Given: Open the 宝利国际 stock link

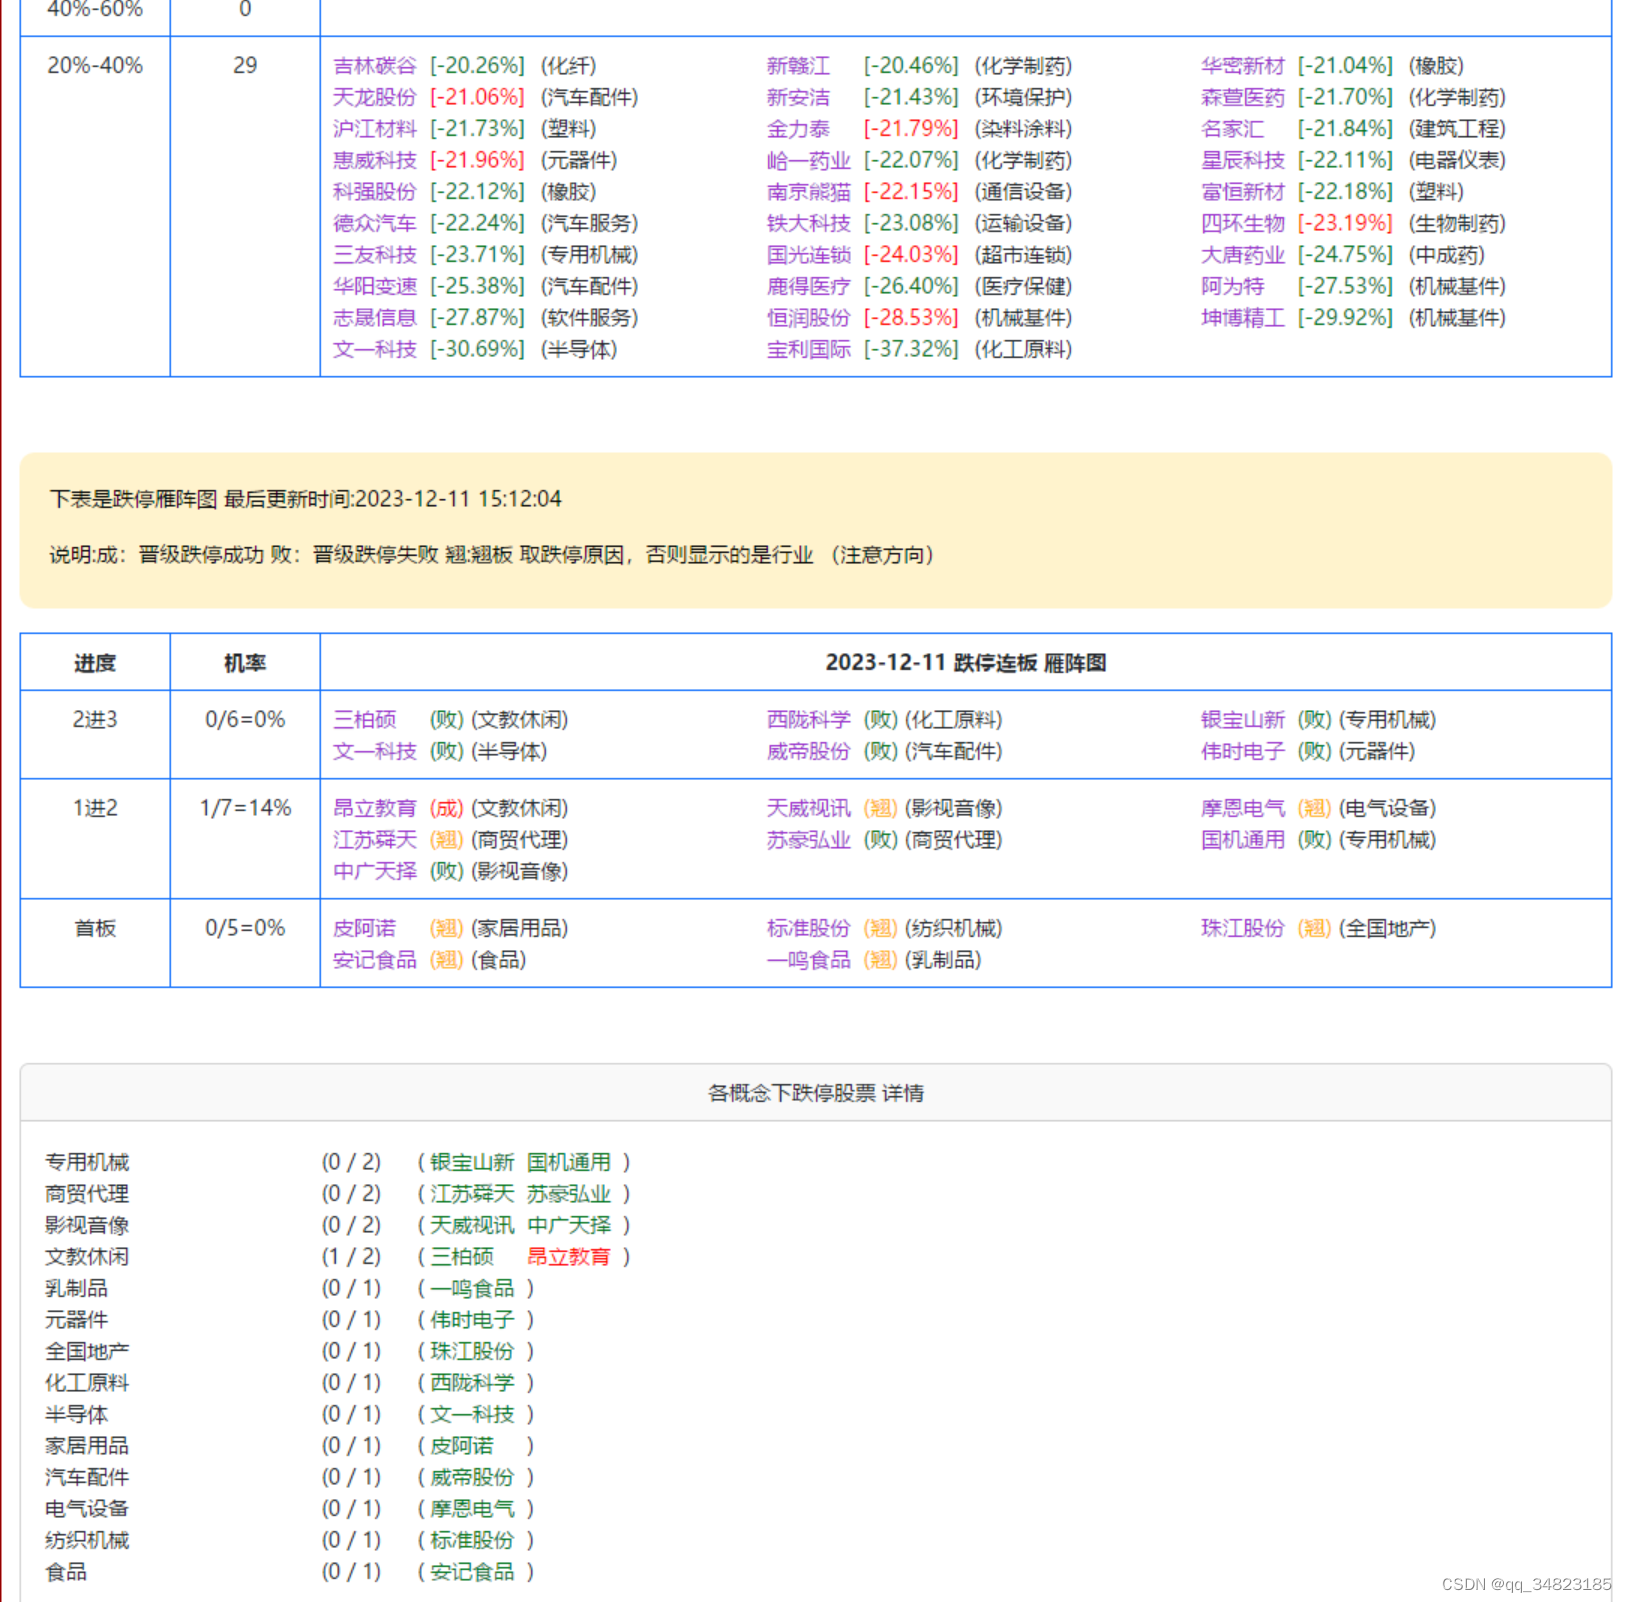Looking at the screenshot, I should tap(808, 349).
